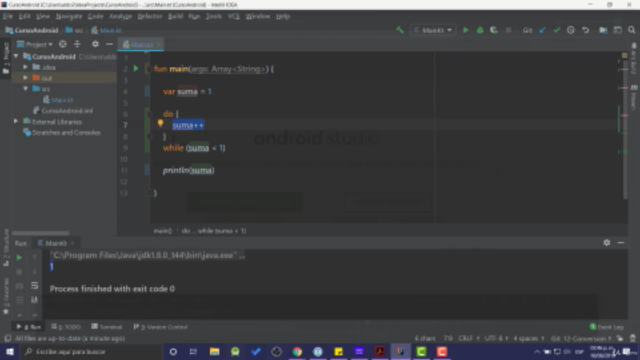640x360 pixels.
Task: Revert changes with undo arrow icon
Action: 585,30
